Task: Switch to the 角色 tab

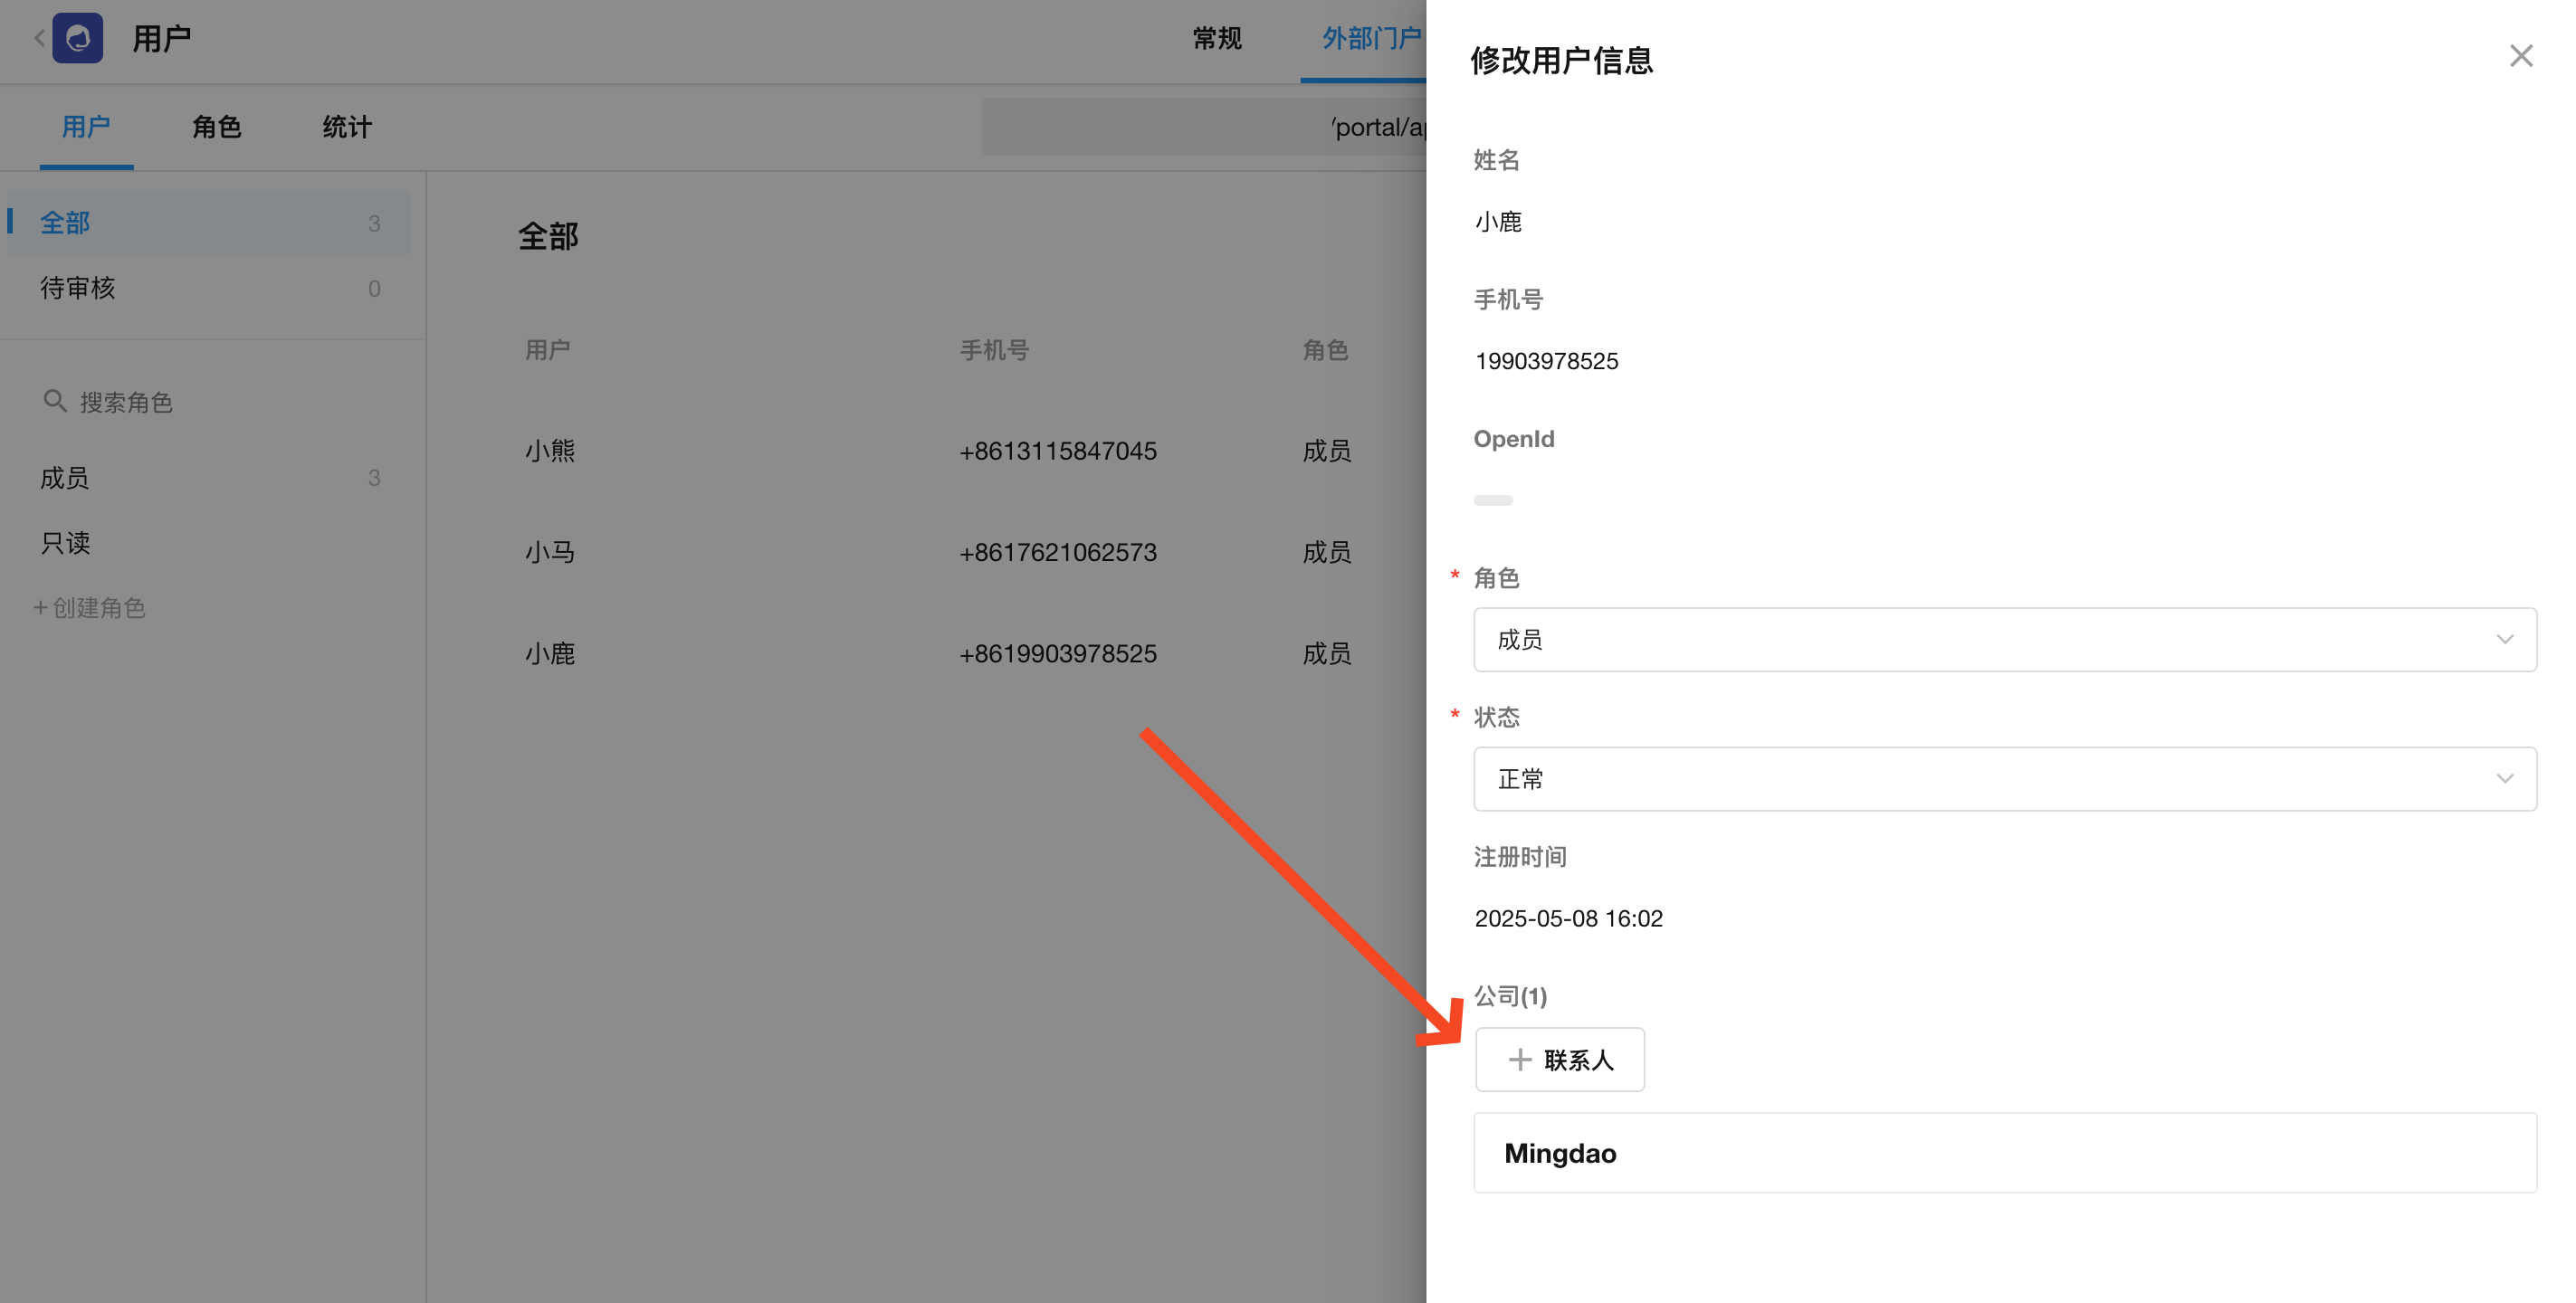Action: pyautogui.click(x=216, y=127)
